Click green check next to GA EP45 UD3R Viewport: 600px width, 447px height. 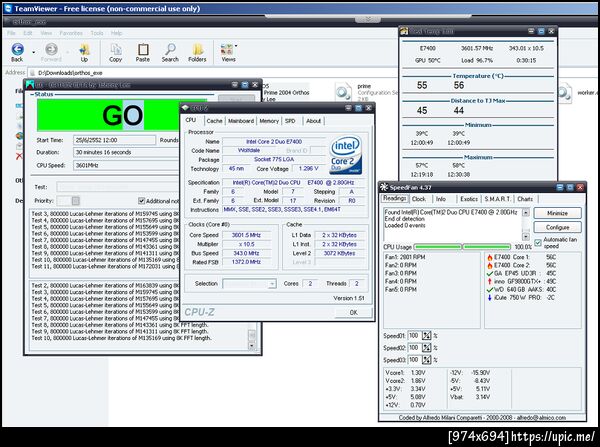click(x=489, y=274)
